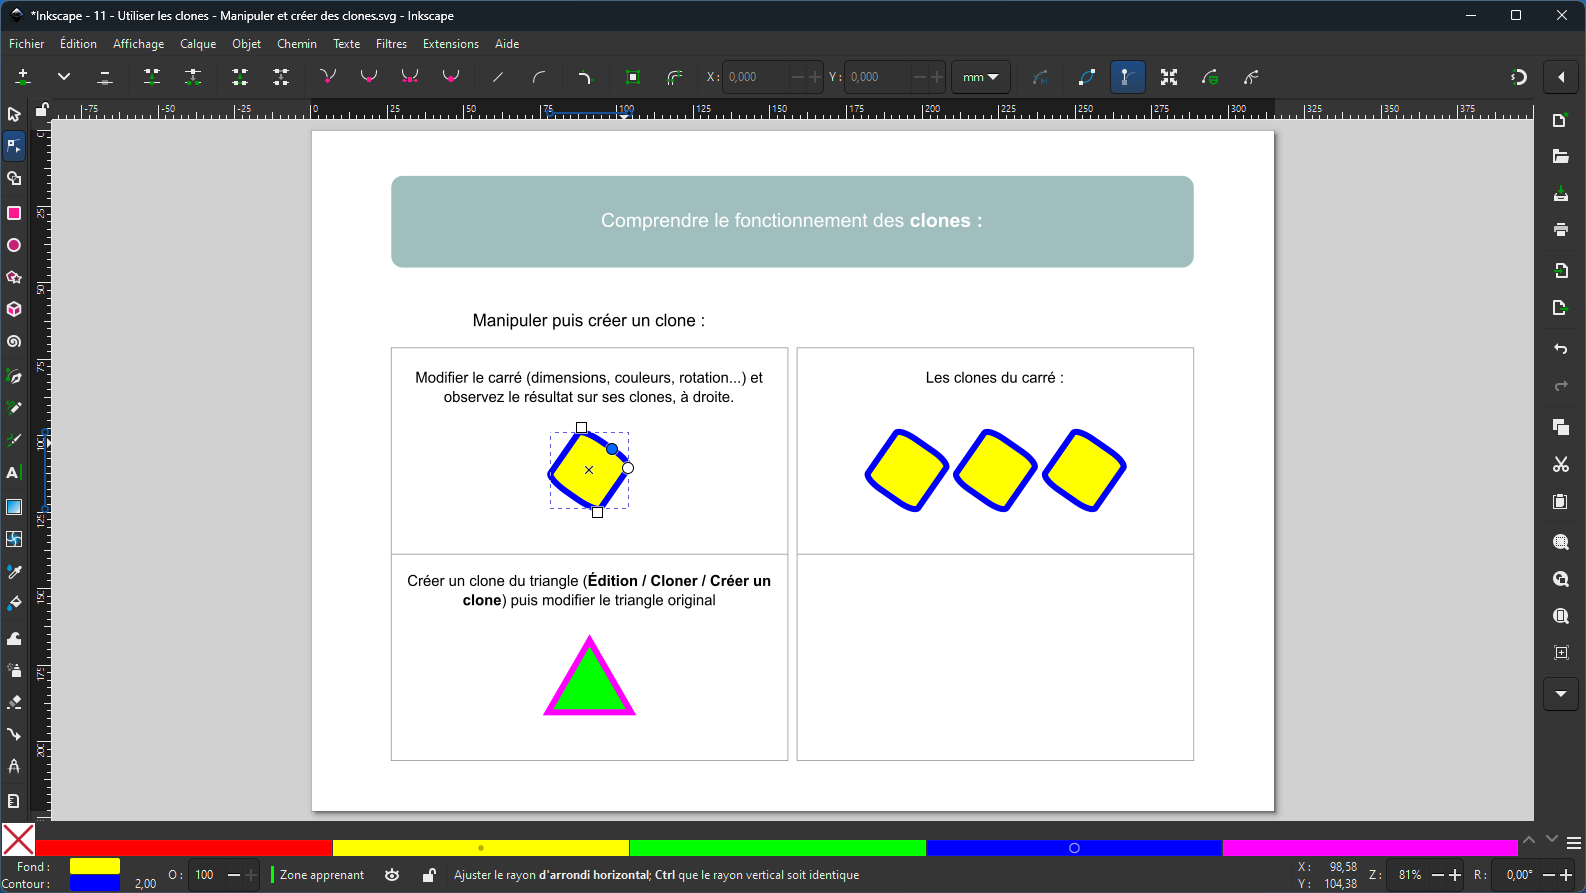The width and height of the screenshot is (1586, 893).
Task: Make selected nodes smooth
Action: (369, 77)
